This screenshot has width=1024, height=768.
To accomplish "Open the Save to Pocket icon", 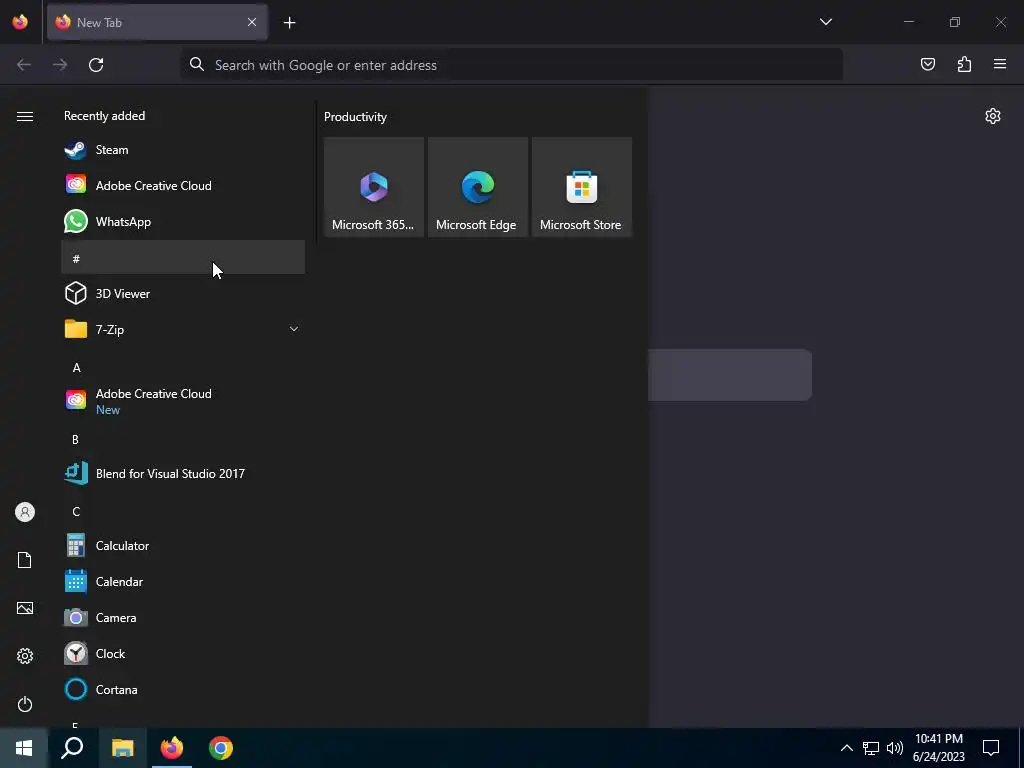I will click(x=927, y=64).
